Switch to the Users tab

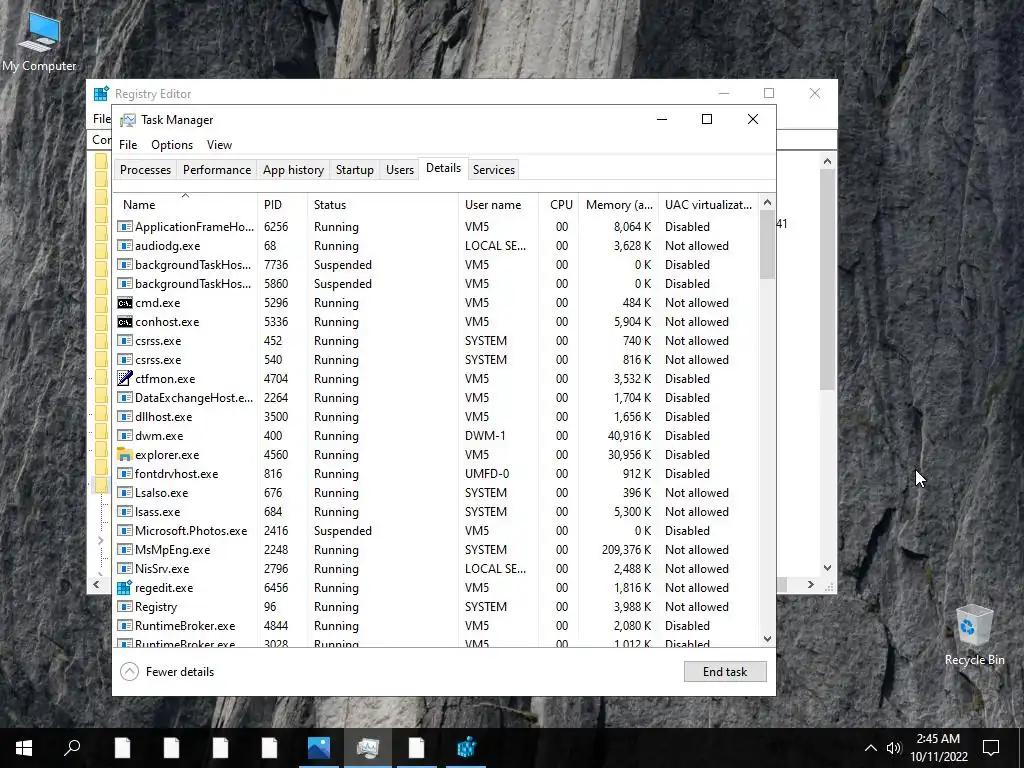(400, 170)
